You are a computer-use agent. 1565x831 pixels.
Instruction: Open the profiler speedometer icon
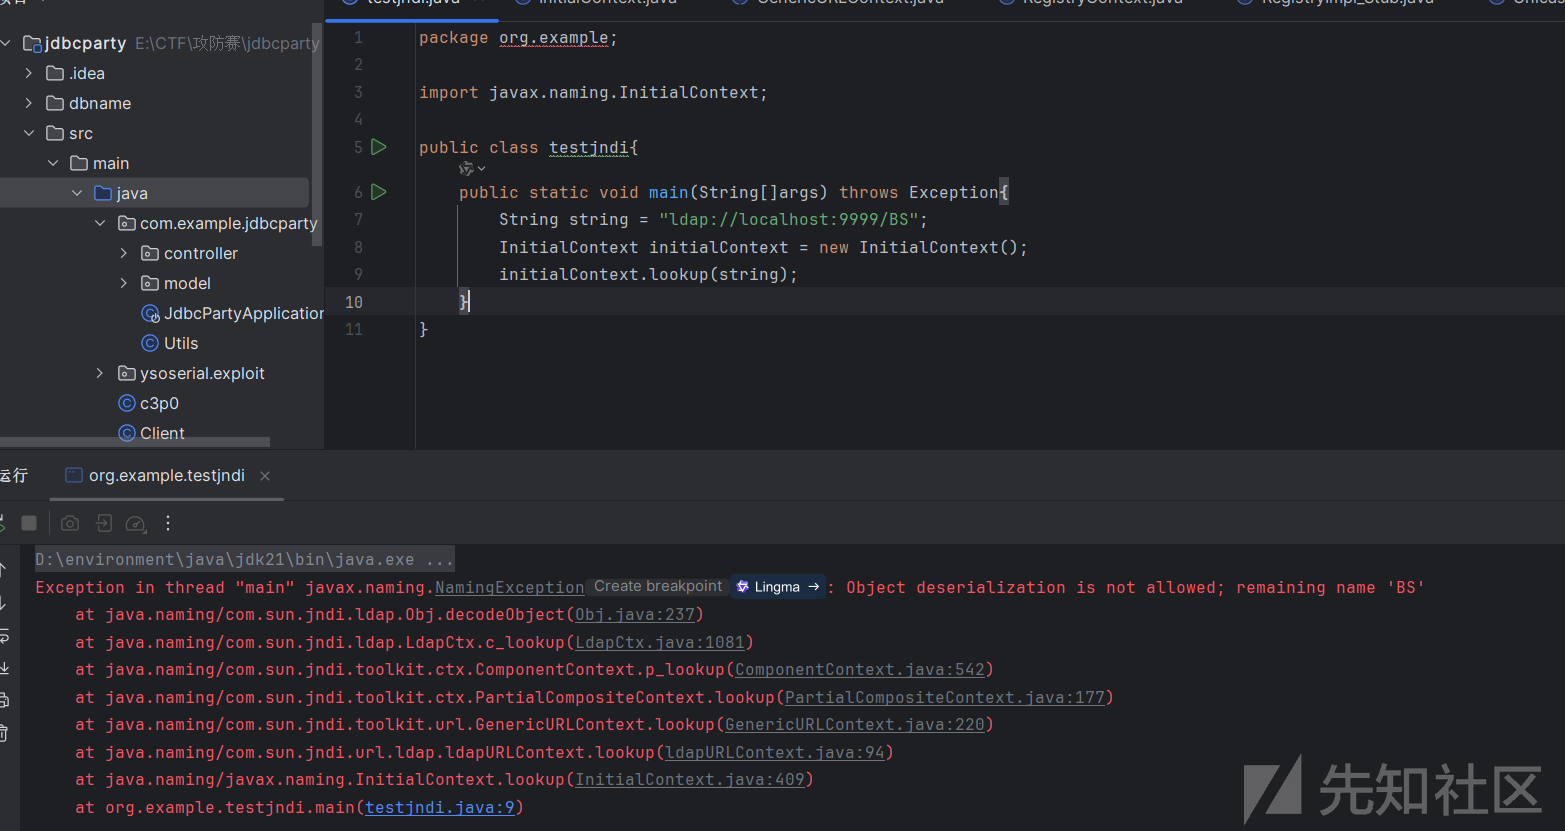click(x=136, y=523)
